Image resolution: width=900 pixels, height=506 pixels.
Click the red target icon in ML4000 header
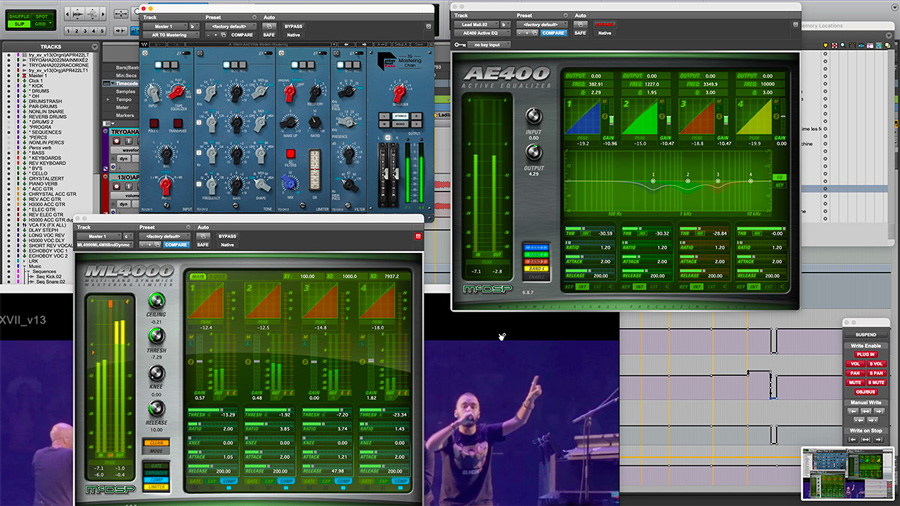click(x=418, y=236)
